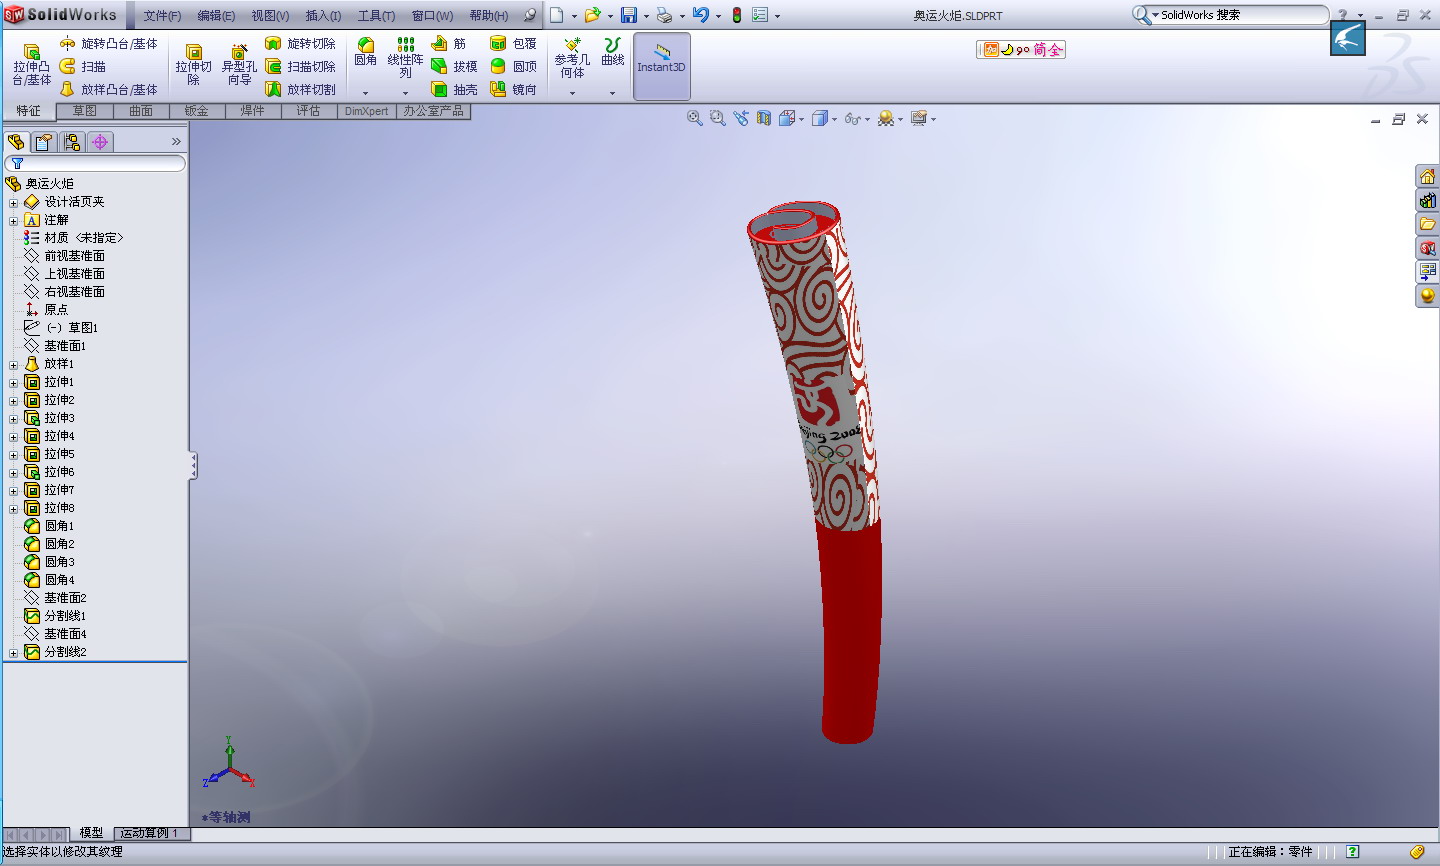Click the 曲线 curves tool
The width and height of the screenshot is (1440, 866).
(613, 52)
